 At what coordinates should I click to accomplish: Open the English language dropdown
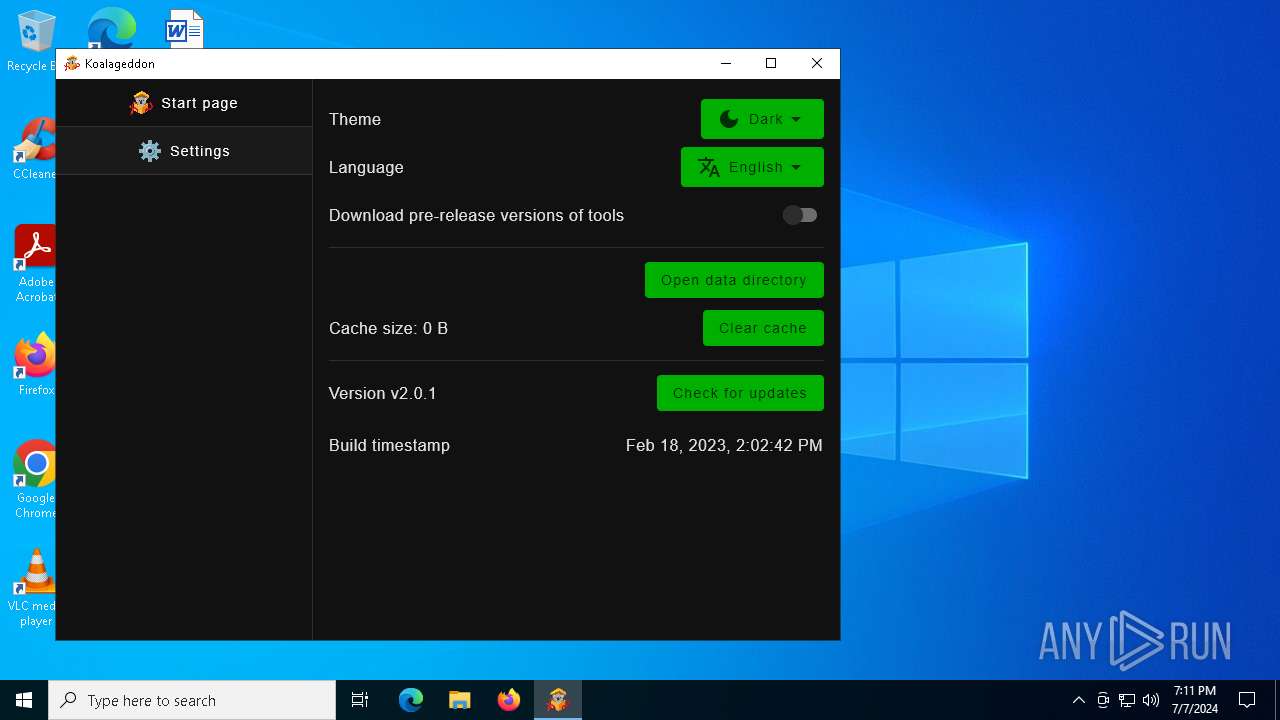(752, 167)
